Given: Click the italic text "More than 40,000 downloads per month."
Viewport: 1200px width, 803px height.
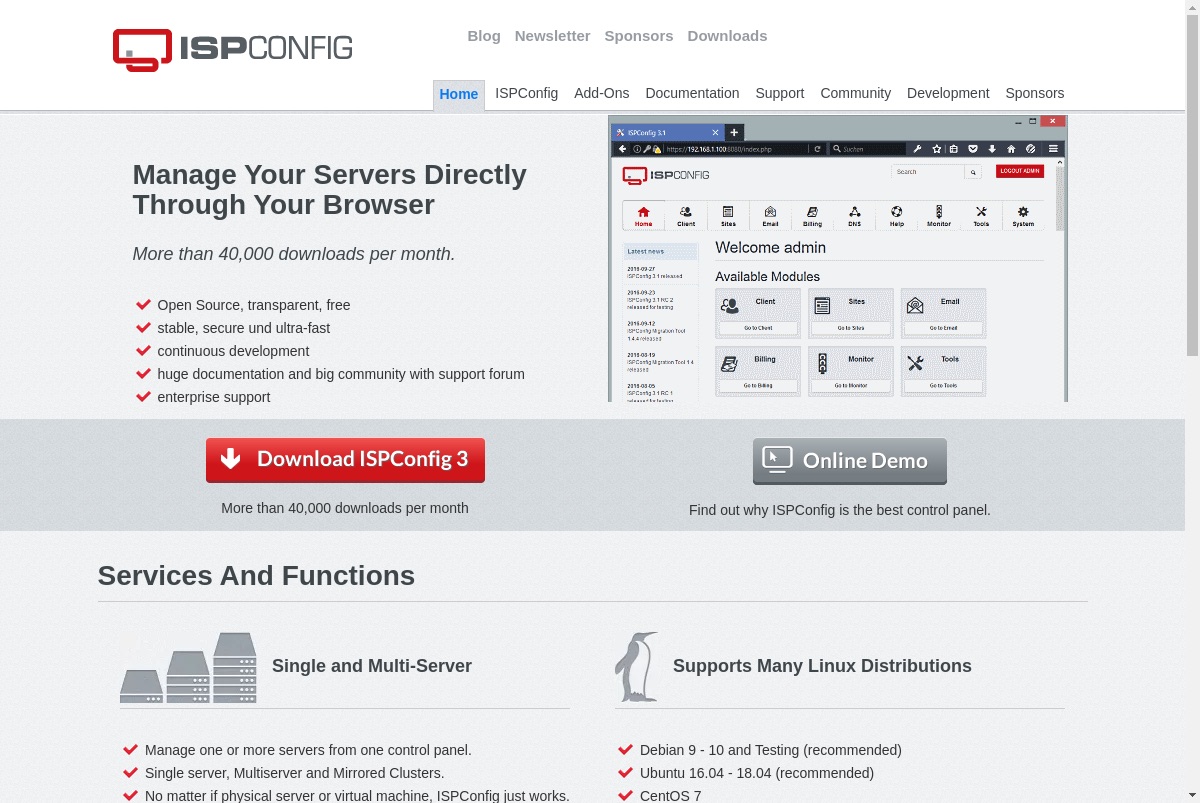Looking at the screenshot, I should click(294, 254).
